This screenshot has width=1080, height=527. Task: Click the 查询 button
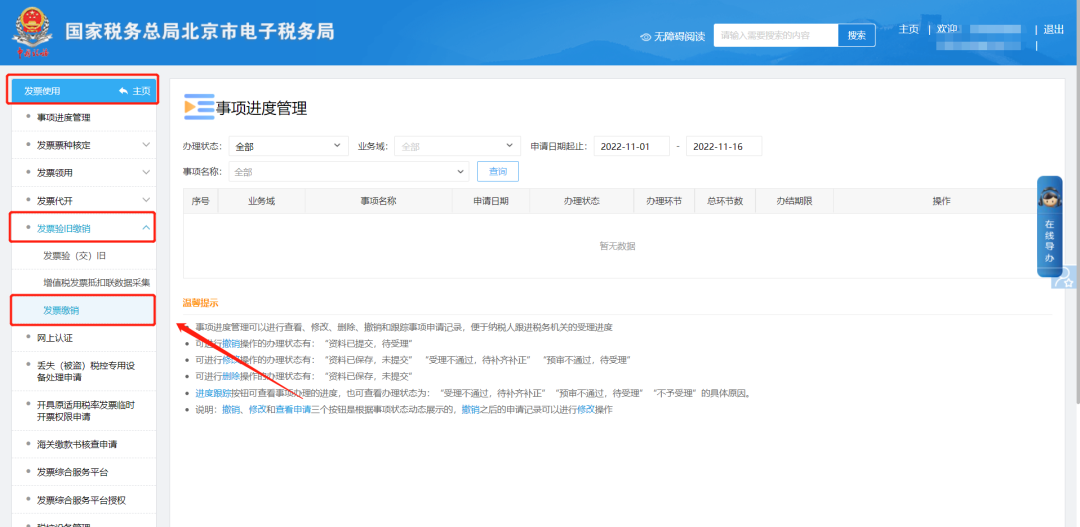(498, 172)
